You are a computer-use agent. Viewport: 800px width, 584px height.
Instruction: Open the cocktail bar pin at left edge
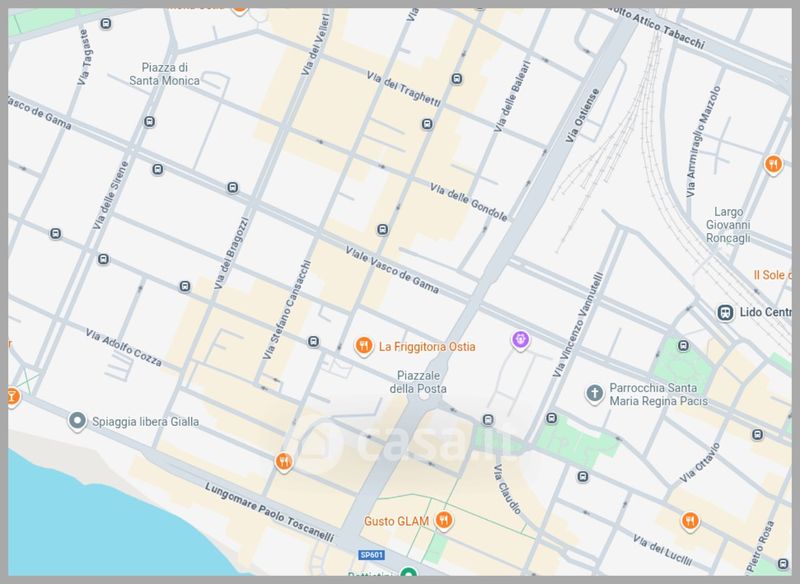[x=13, y=396]
